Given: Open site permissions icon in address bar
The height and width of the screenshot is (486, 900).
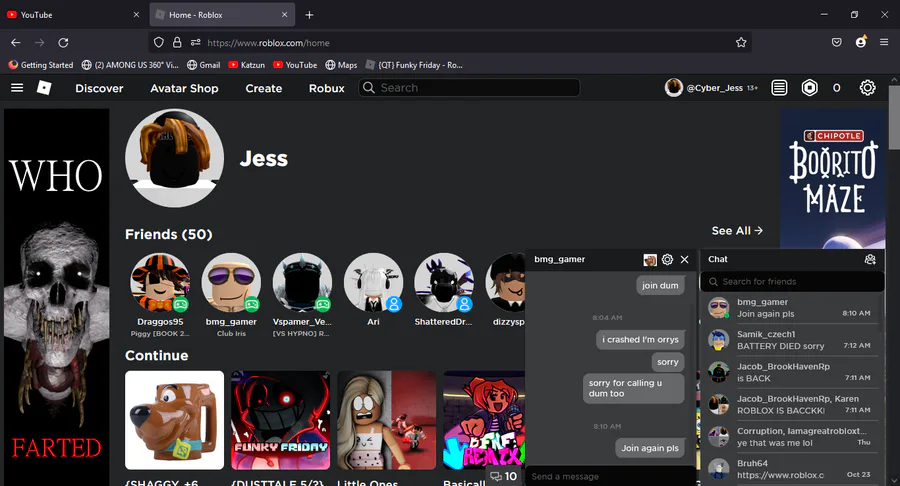Looking at the screenshot, I should pyautogui.click(x=196, y=42).
